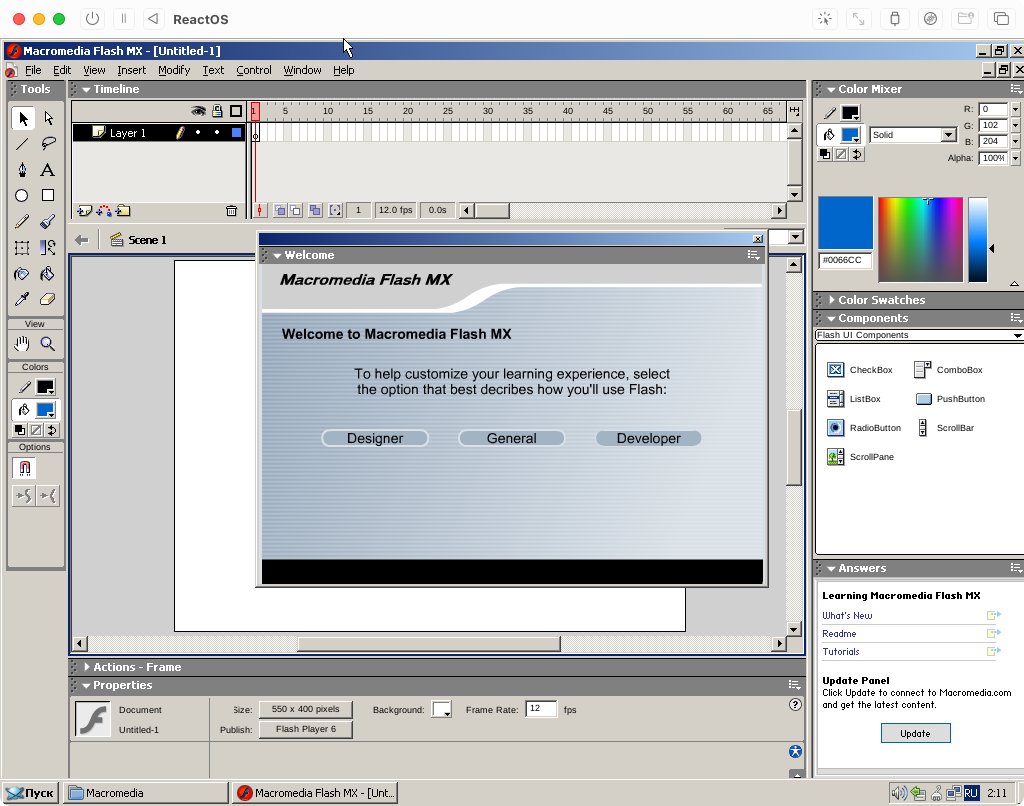The image size is (1024, 806).
Task: Toggle Edit Multiple Frames button
Action: pos(315,210)
